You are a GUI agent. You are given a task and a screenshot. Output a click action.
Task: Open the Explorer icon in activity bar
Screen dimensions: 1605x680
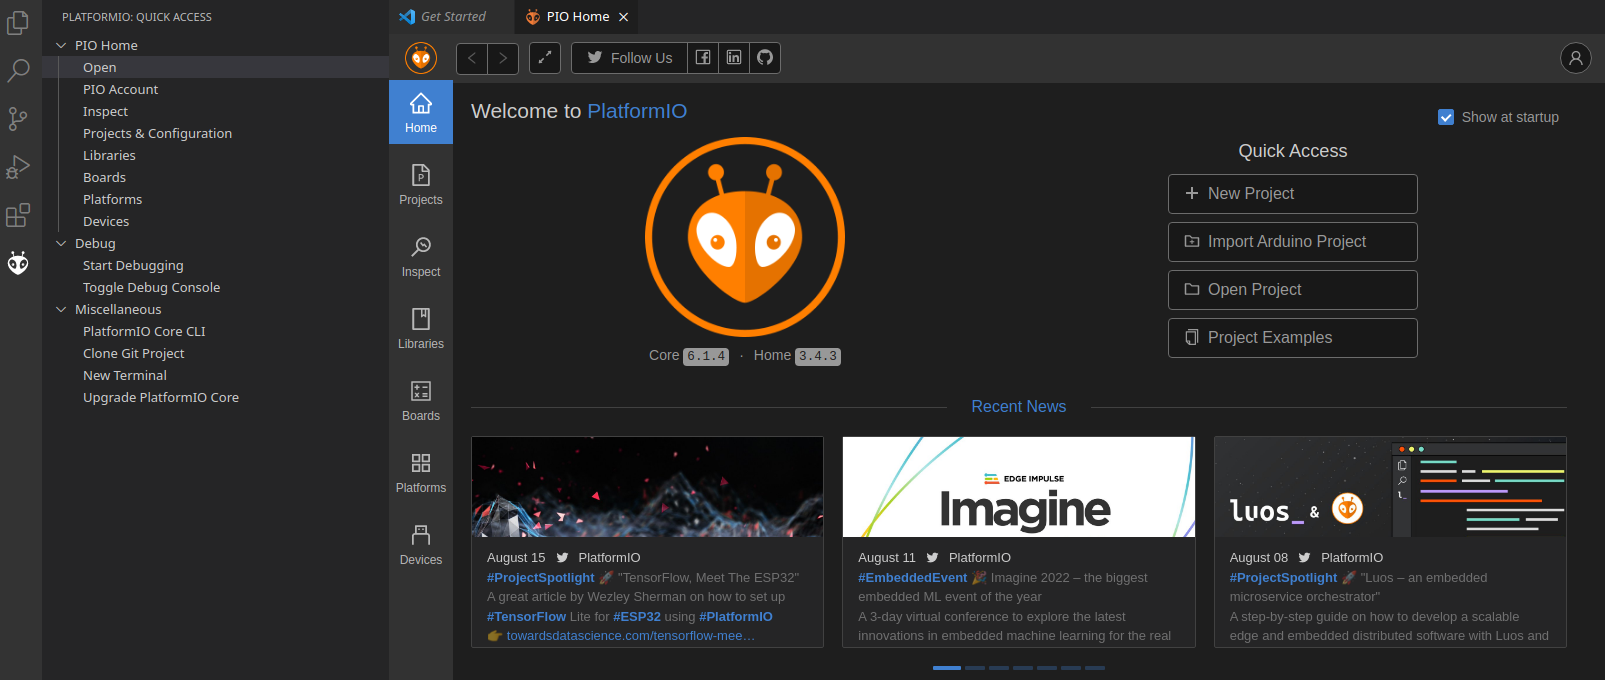[x=18, y=22]
